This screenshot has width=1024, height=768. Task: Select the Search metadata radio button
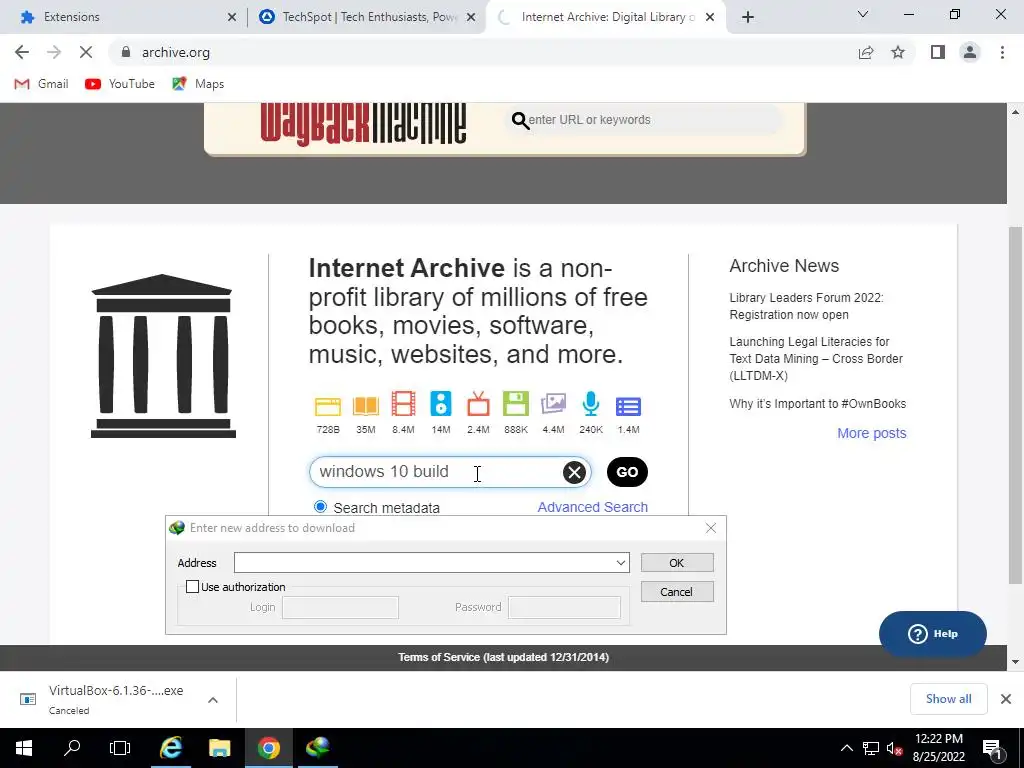point(320,507)
